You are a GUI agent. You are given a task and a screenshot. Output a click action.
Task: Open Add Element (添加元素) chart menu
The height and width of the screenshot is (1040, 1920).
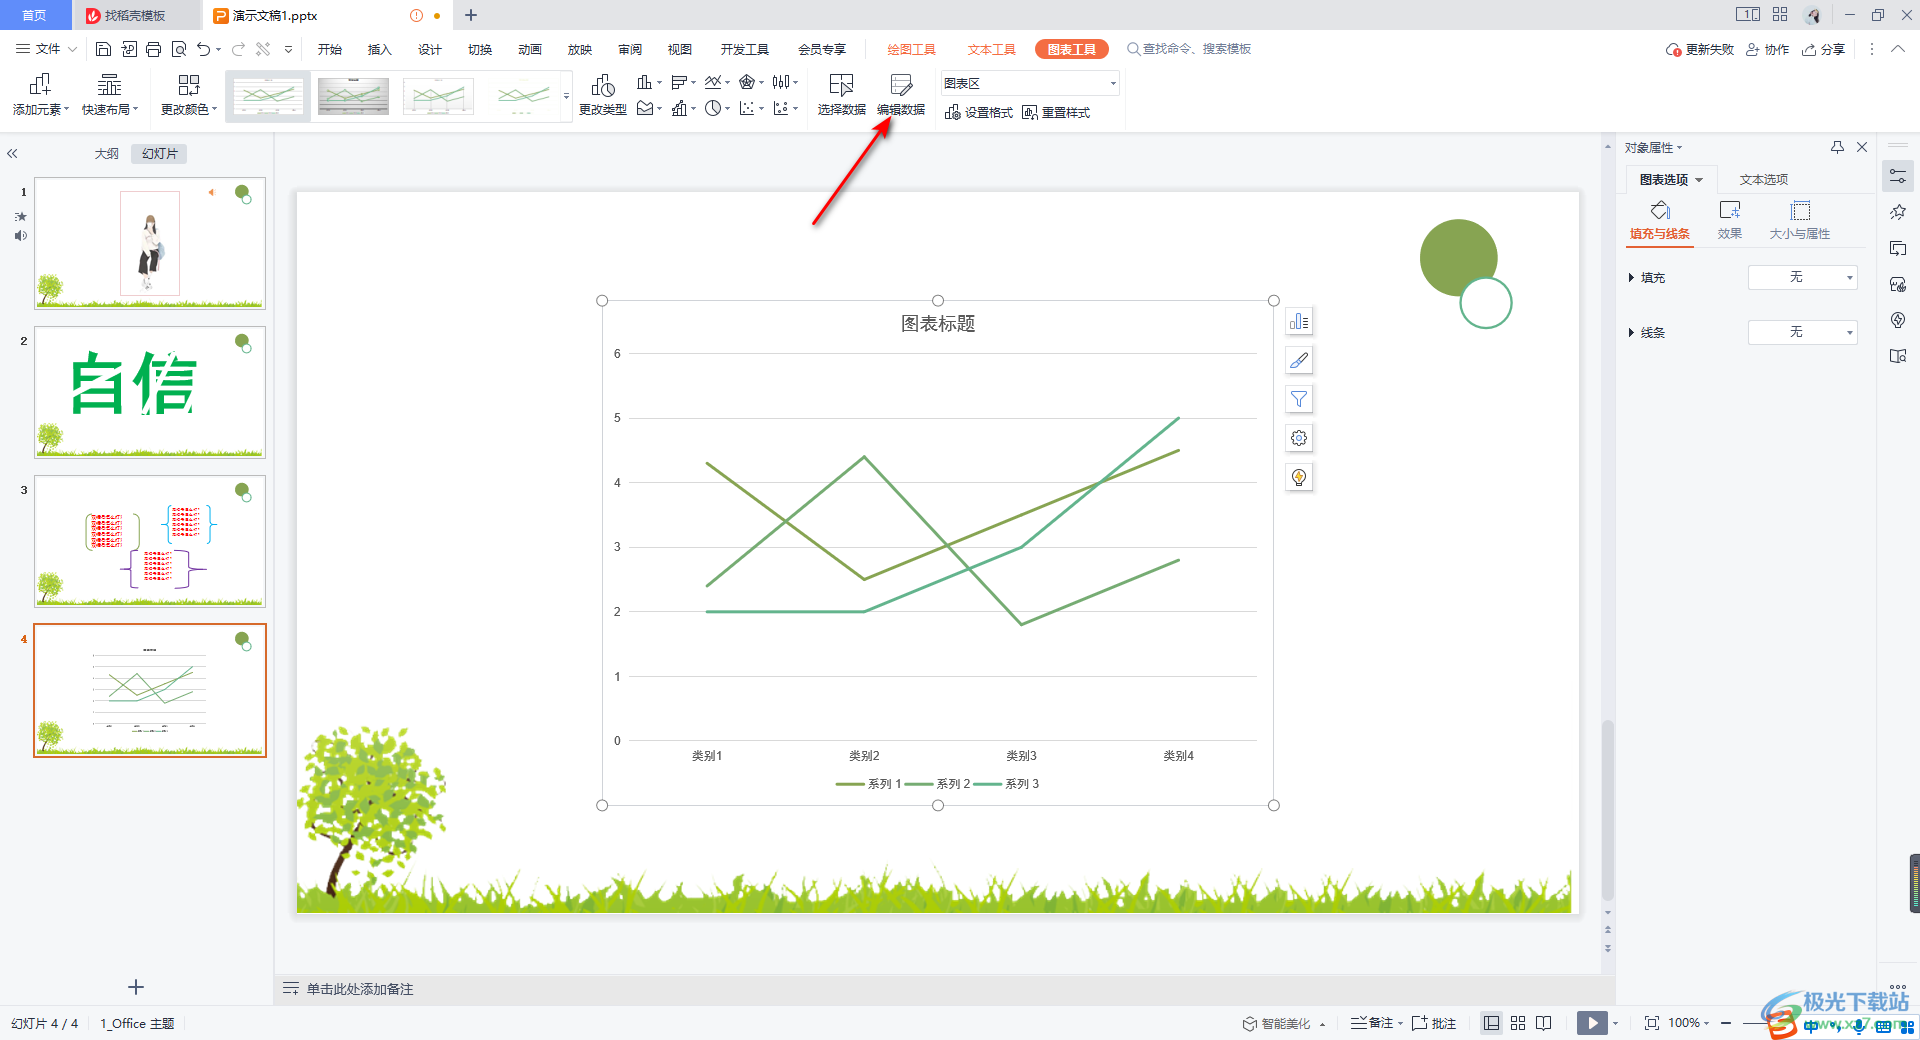click(41, 95)
